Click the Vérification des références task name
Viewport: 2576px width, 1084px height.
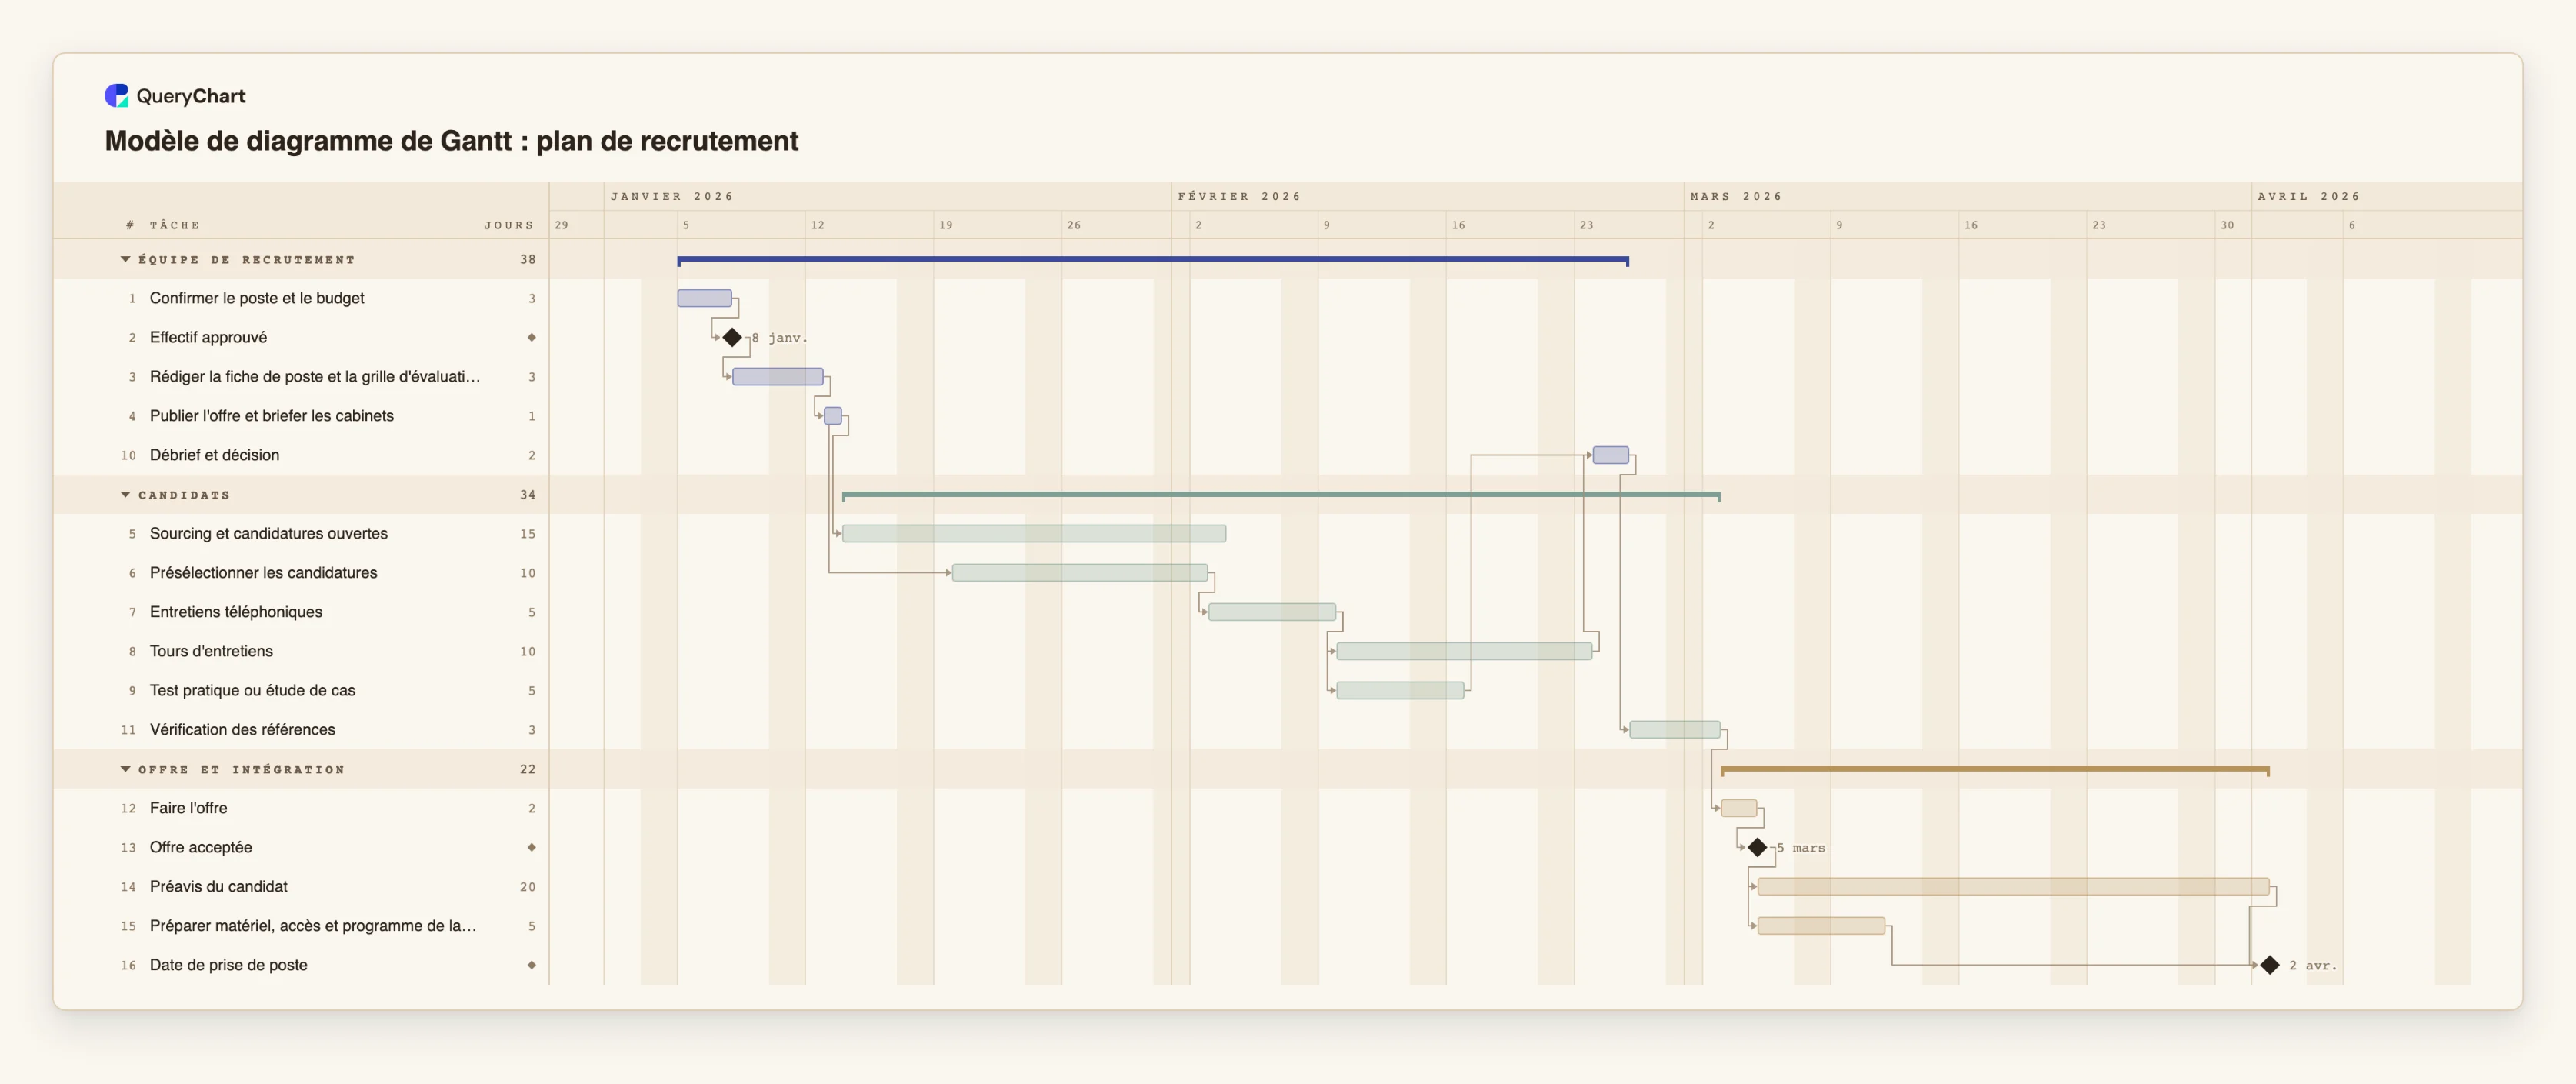(x=243, y=730)
